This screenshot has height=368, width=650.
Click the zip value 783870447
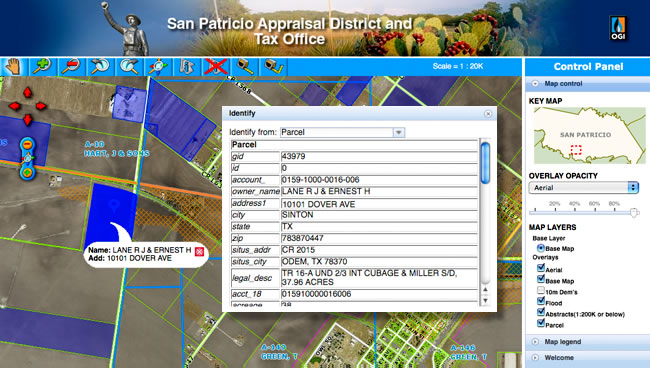[379, 238]
